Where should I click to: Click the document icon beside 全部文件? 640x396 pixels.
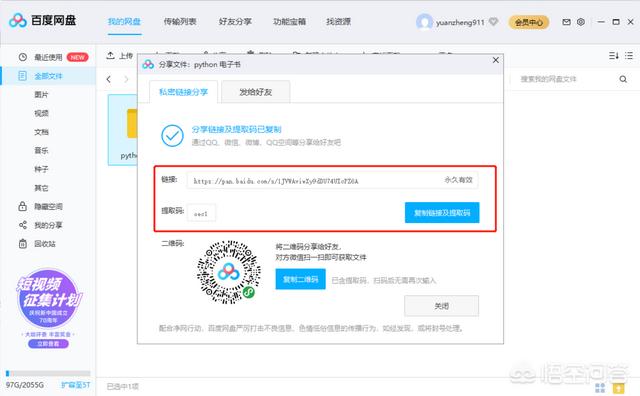[22, 76]
